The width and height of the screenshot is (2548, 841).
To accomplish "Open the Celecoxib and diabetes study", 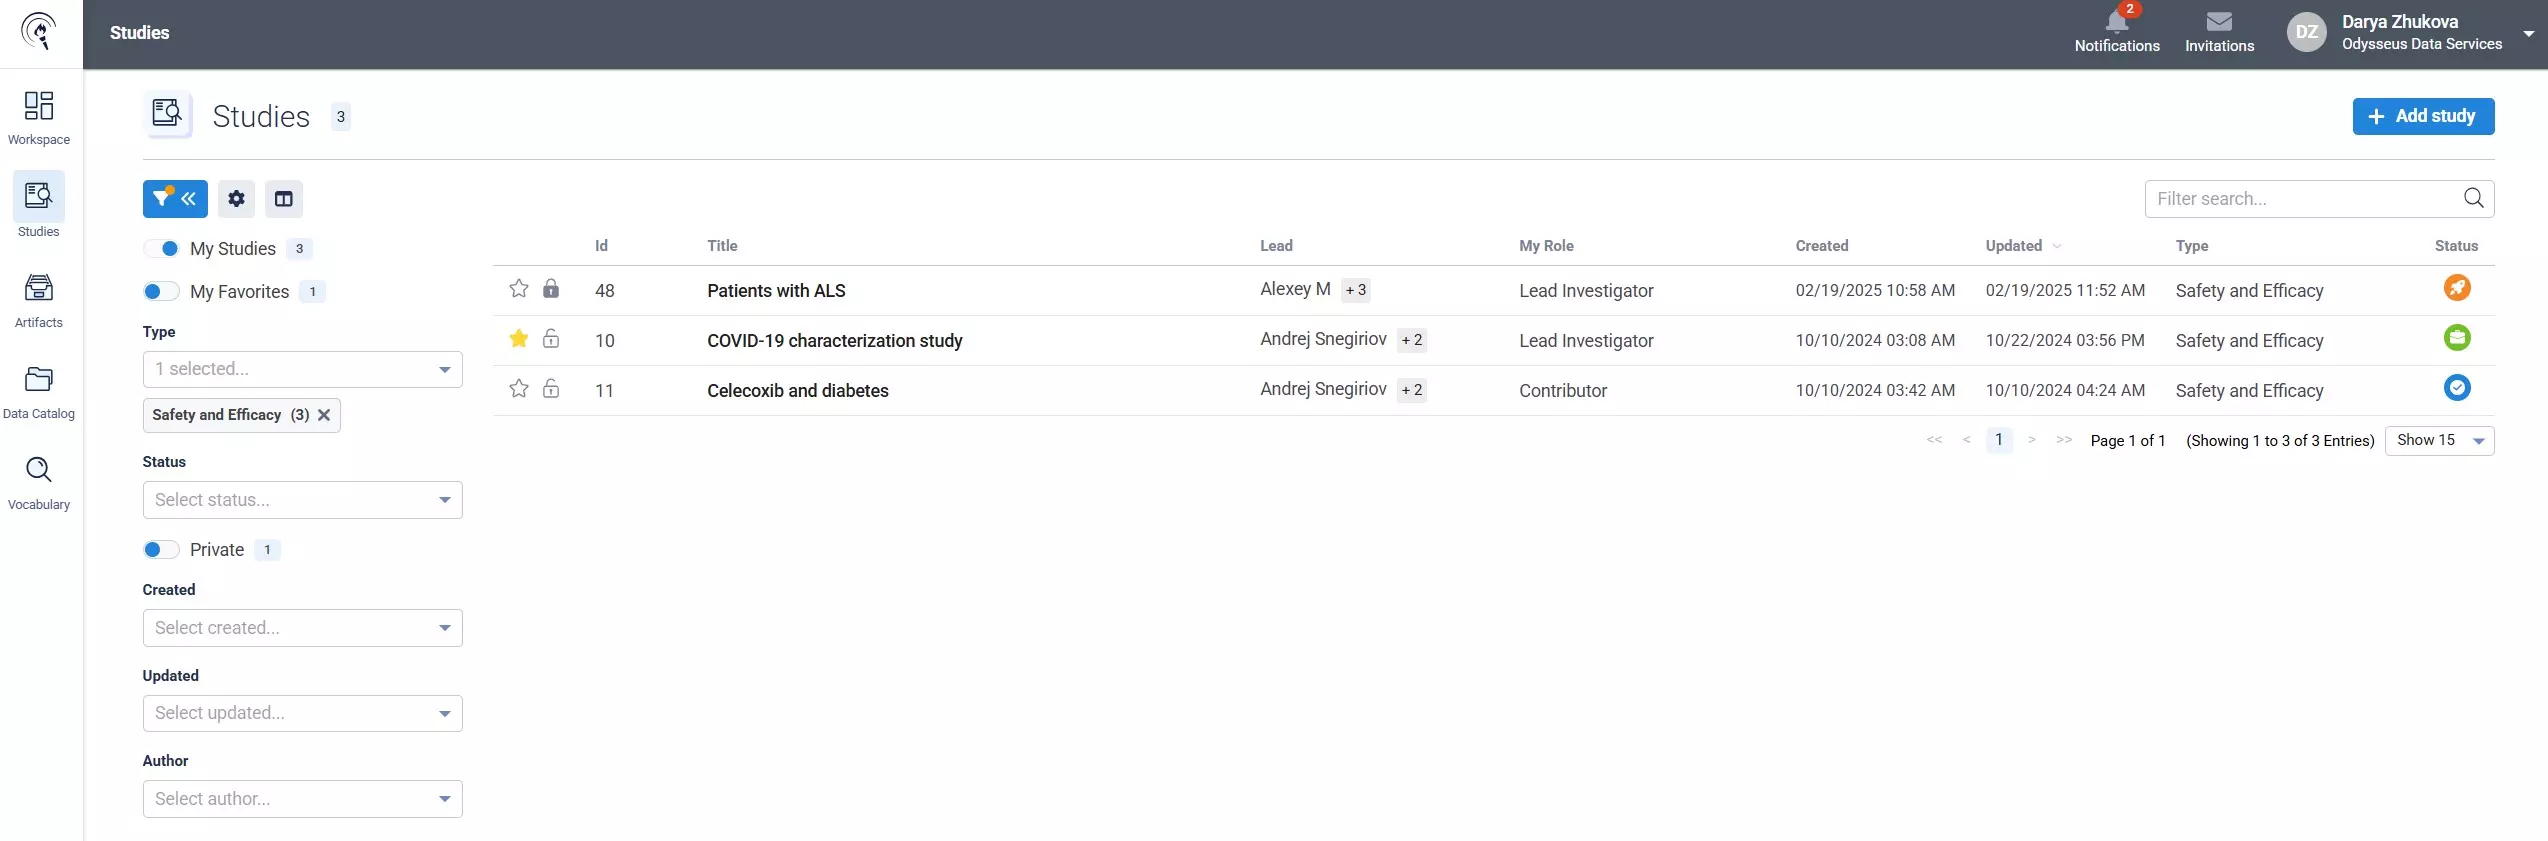I will pos(797,391).
